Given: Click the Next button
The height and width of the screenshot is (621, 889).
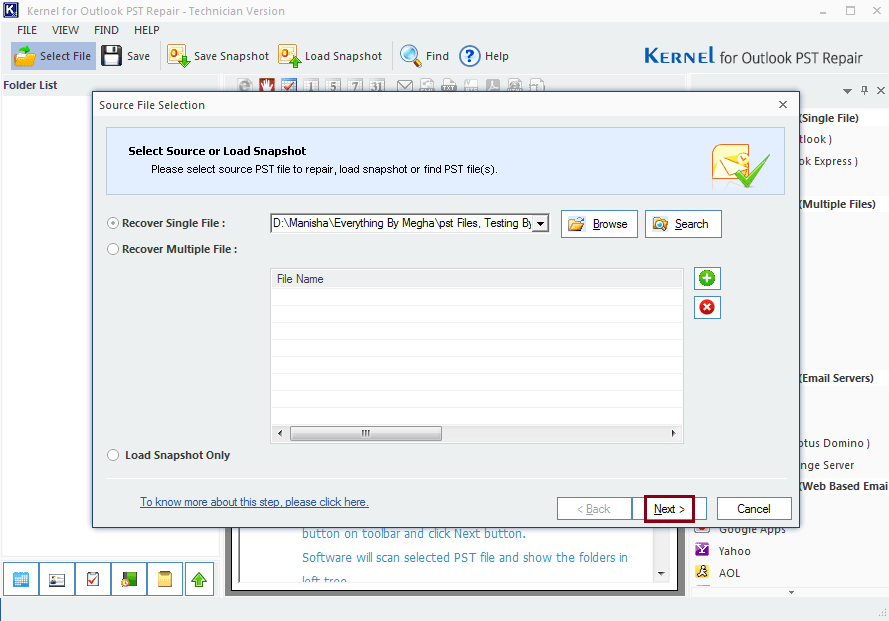Looking at the screenshot, I should coord(669,509).
